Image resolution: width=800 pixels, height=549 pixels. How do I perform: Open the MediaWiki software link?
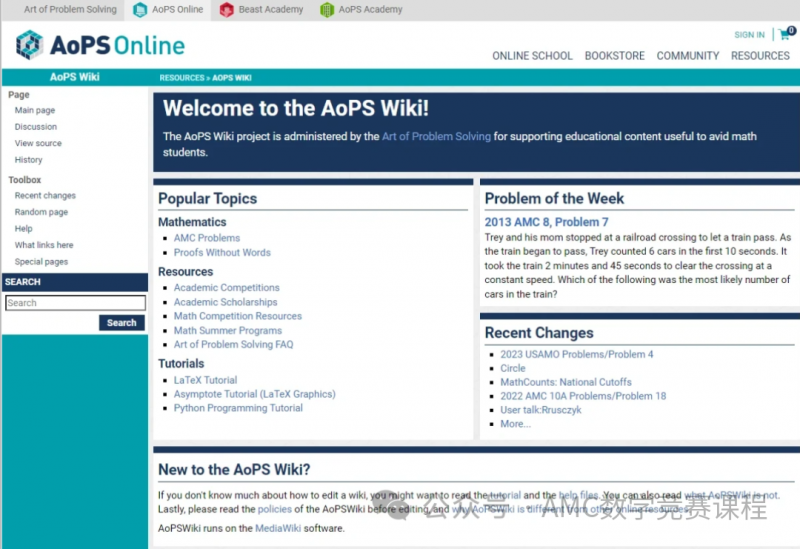click(278, 528)
